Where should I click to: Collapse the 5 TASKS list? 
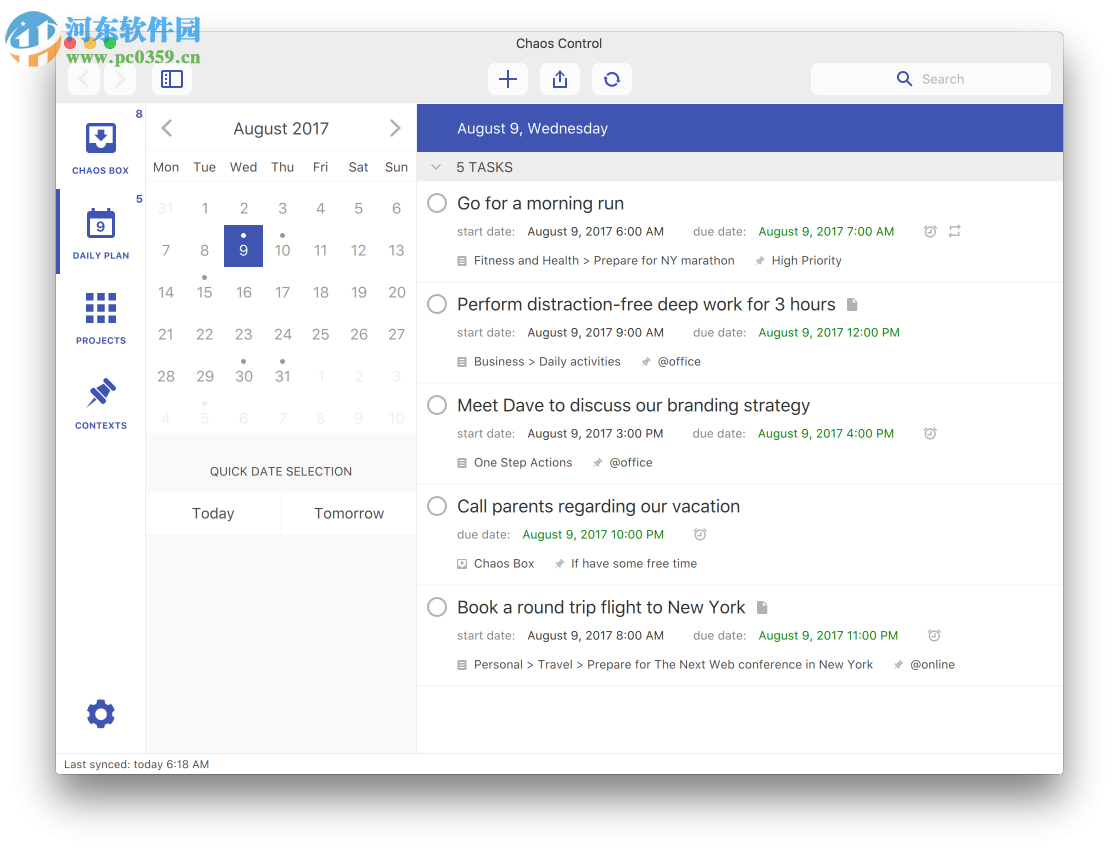click(435, 167)
